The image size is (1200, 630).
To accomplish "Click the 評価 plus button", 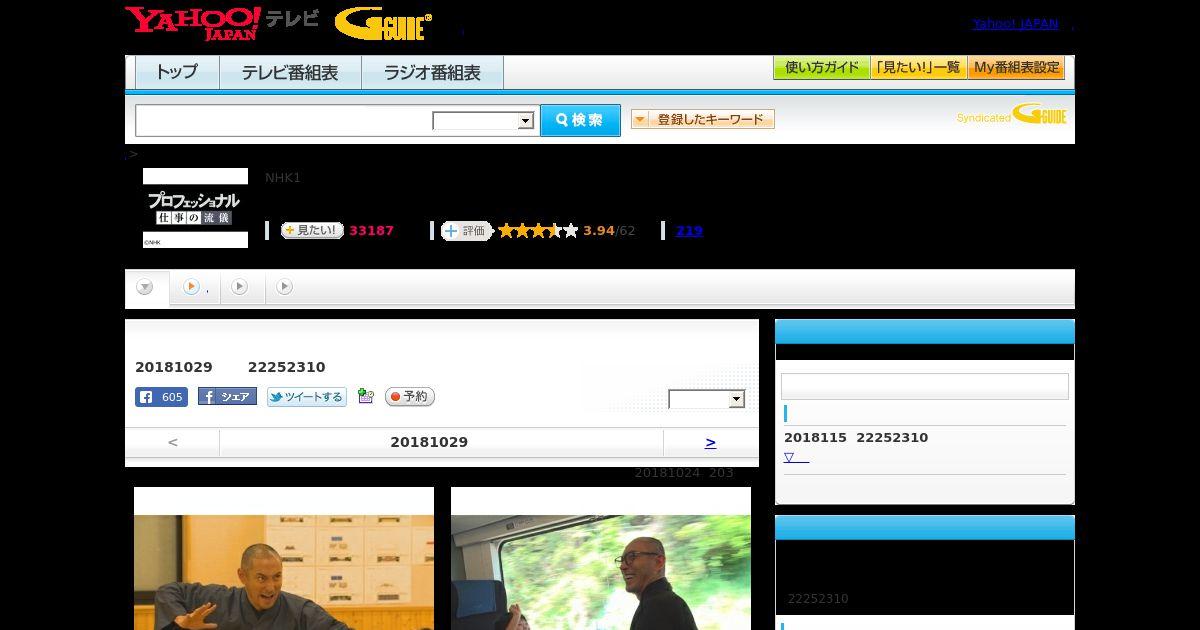I will 467,231.
